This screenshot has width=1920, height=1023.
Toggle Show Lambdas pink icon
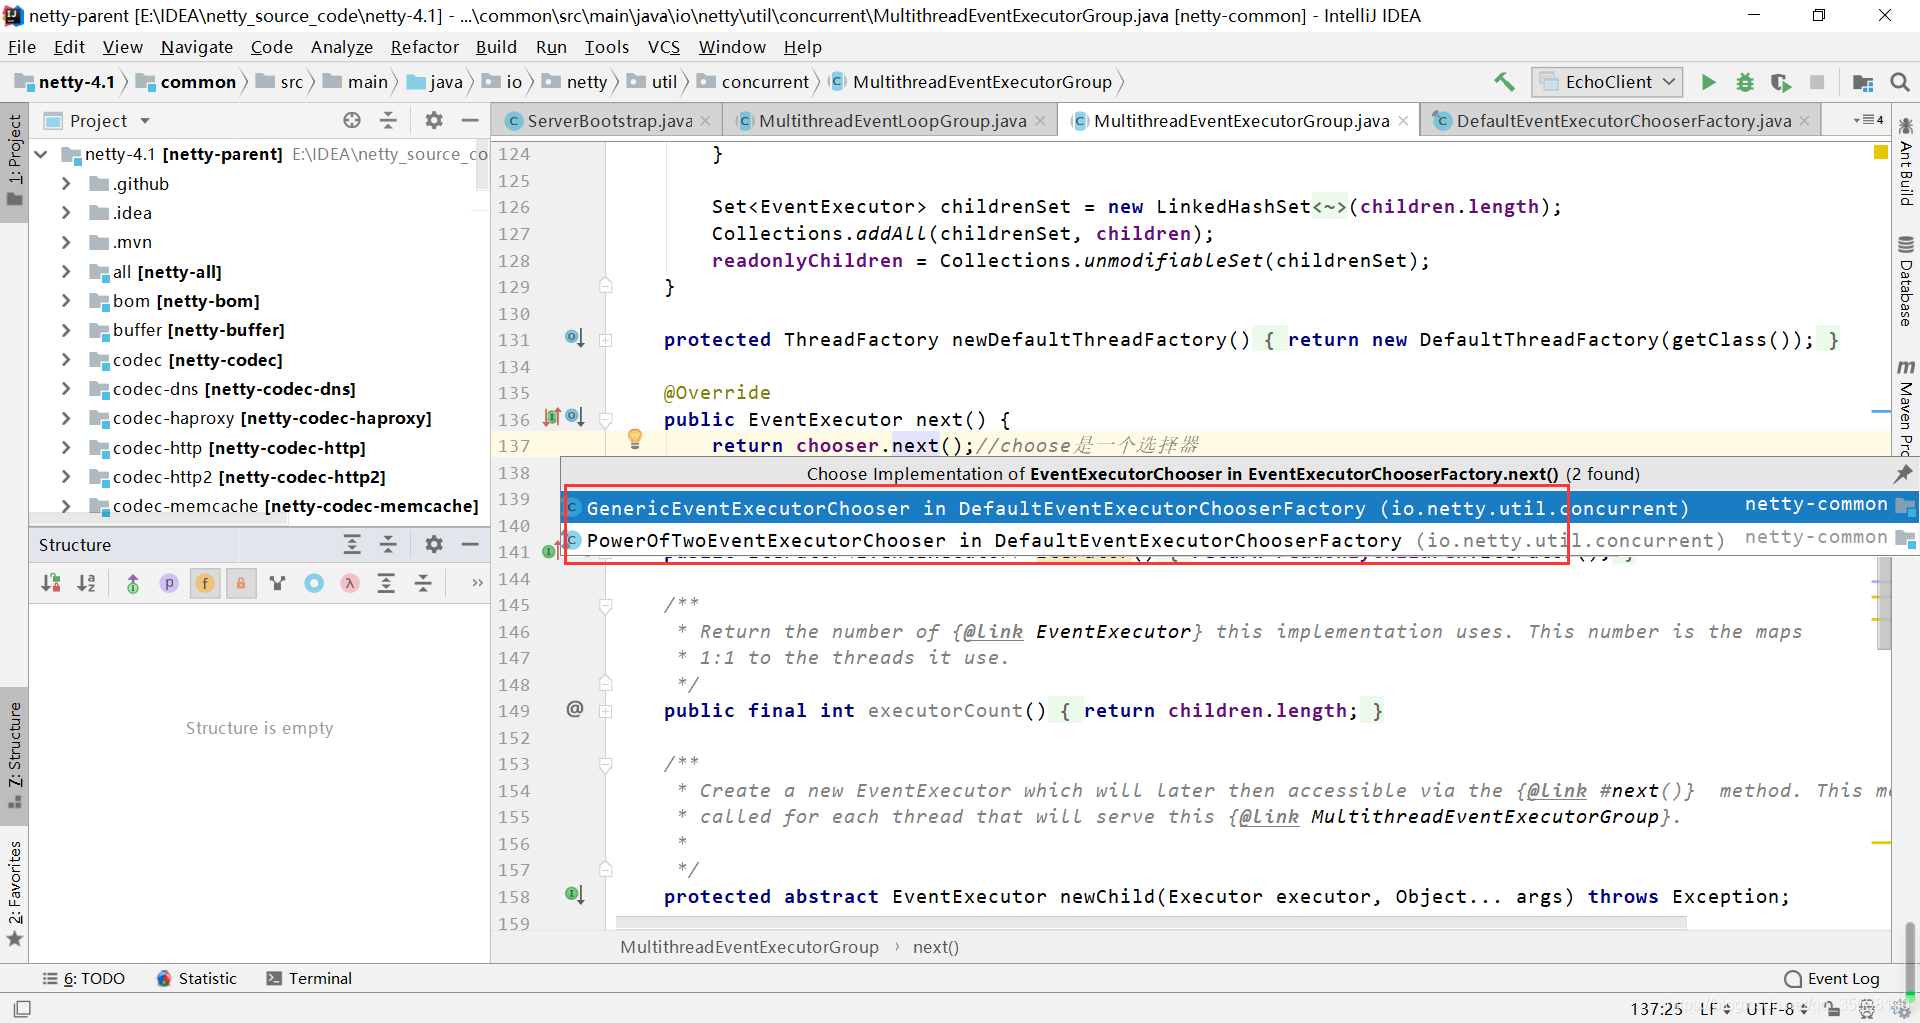(350, 583)
